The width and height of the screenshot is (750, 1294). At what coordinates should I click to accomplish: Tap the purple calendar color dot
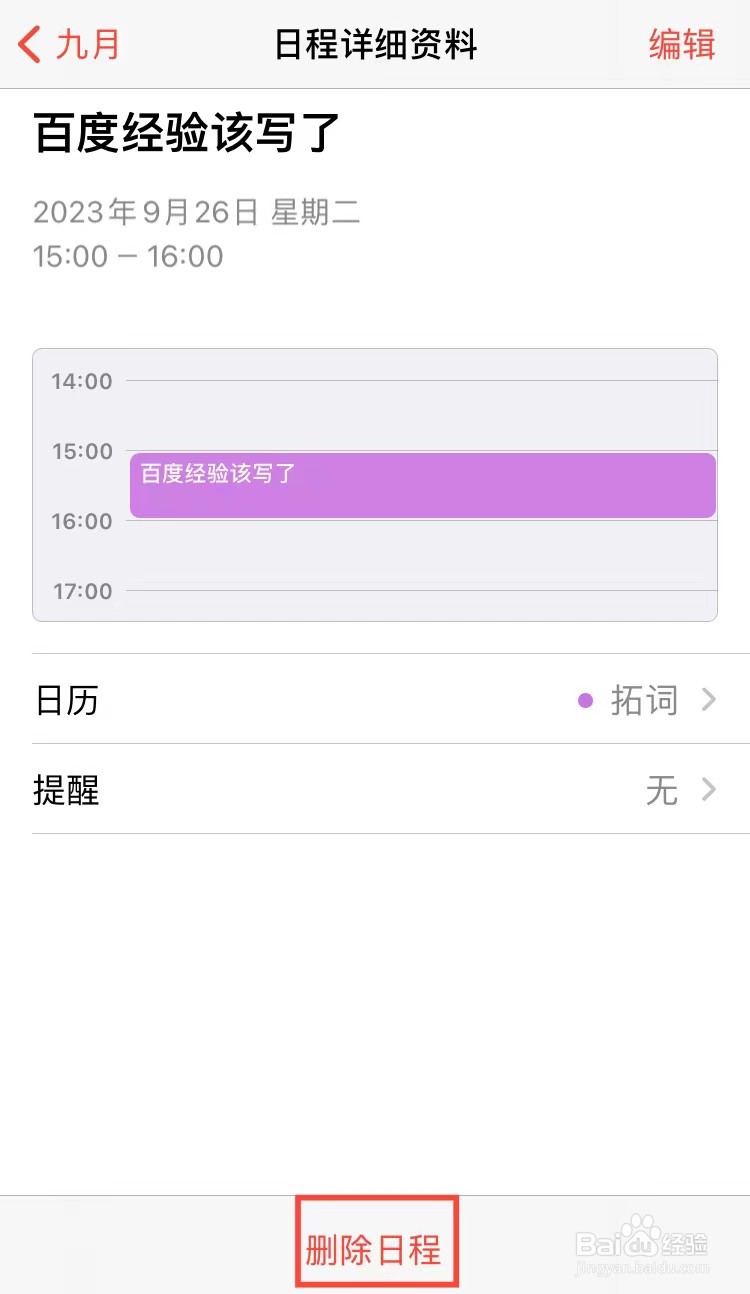pos(586,700)
